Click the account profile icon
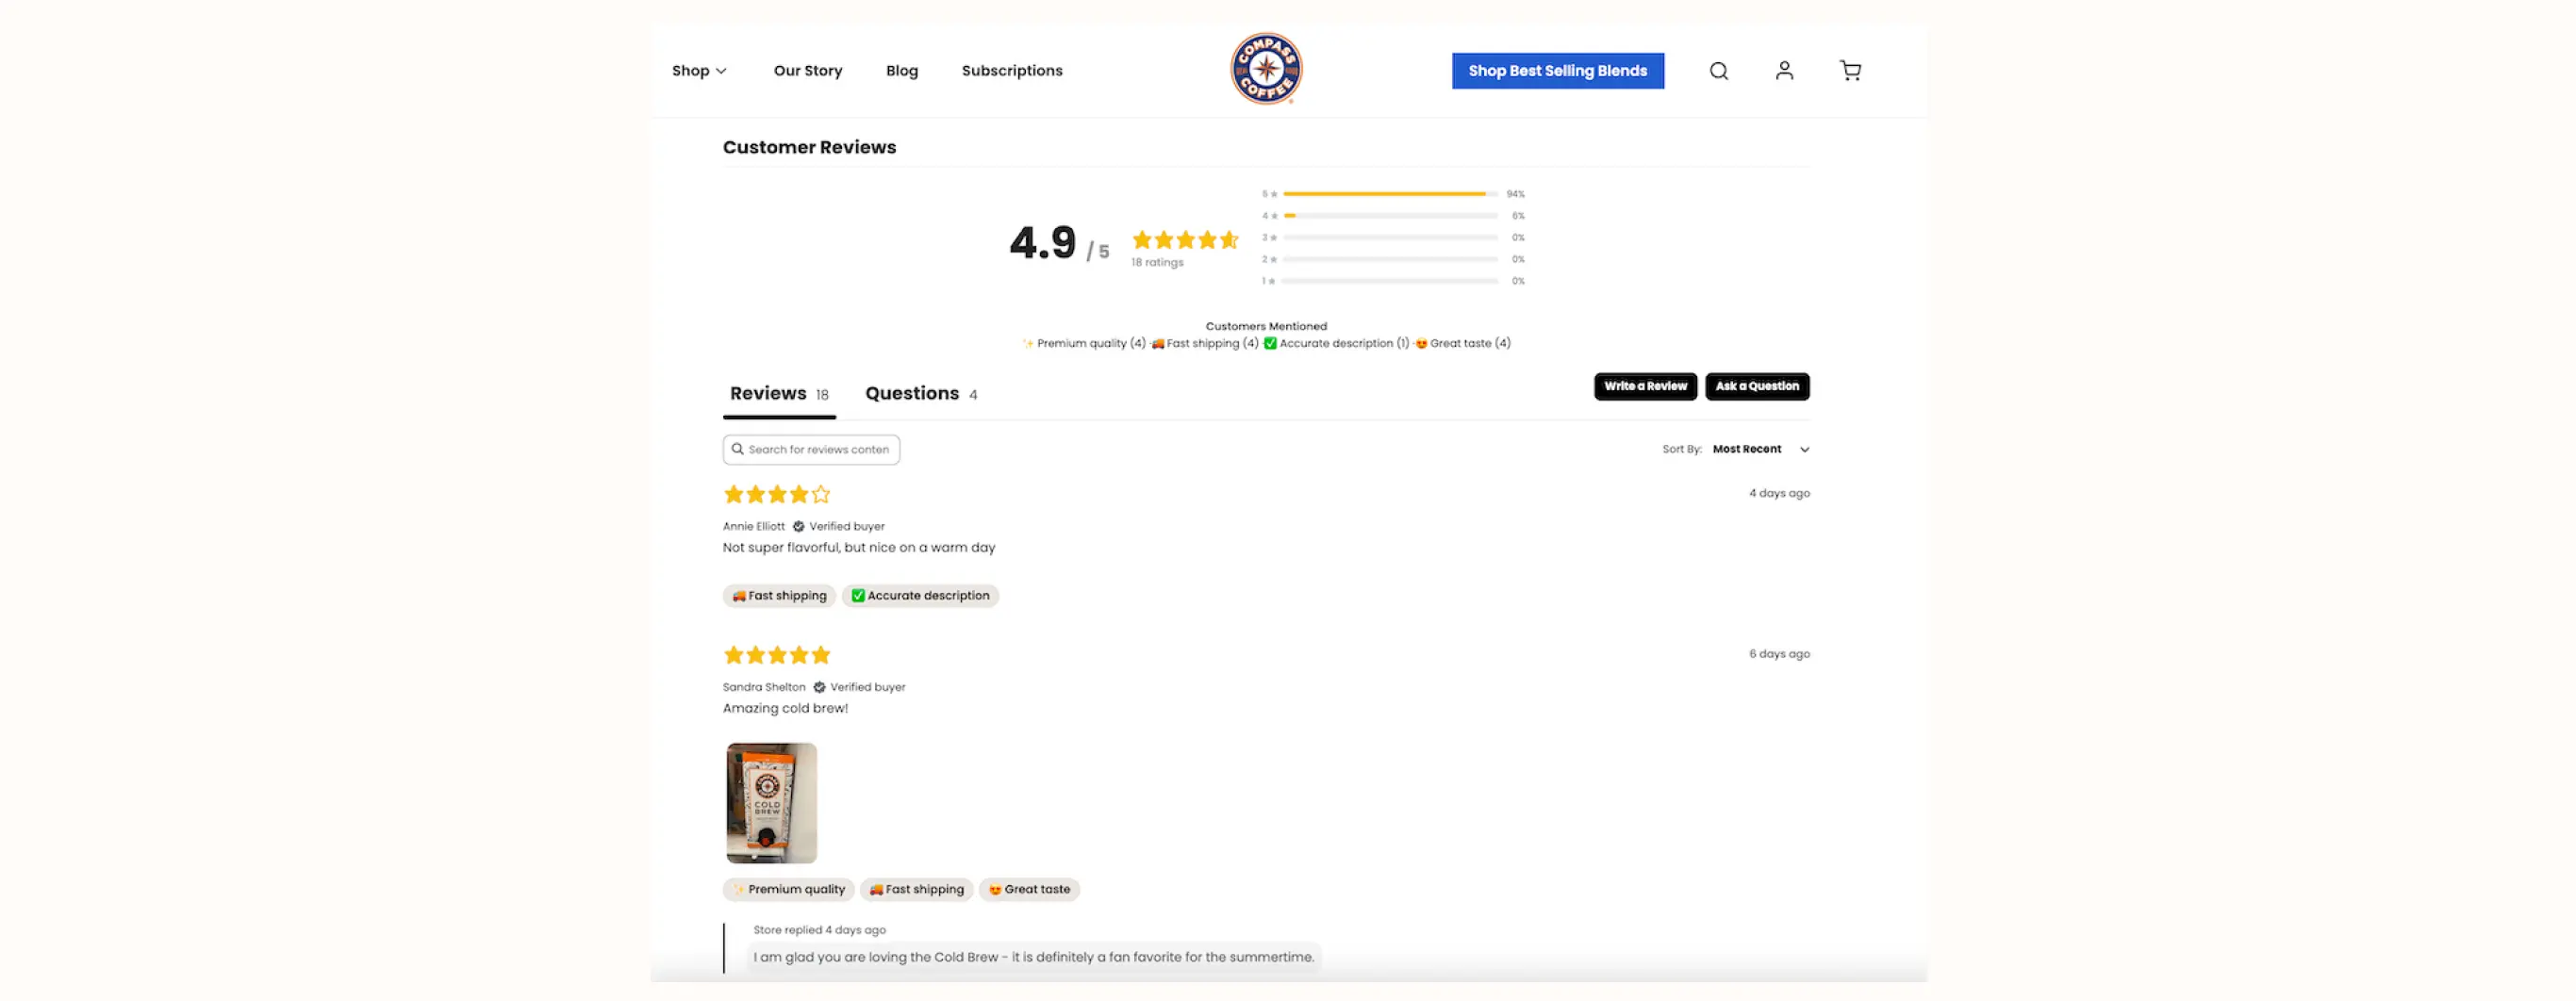Screen dimensions: 2576x1001 pos(1784,70)
